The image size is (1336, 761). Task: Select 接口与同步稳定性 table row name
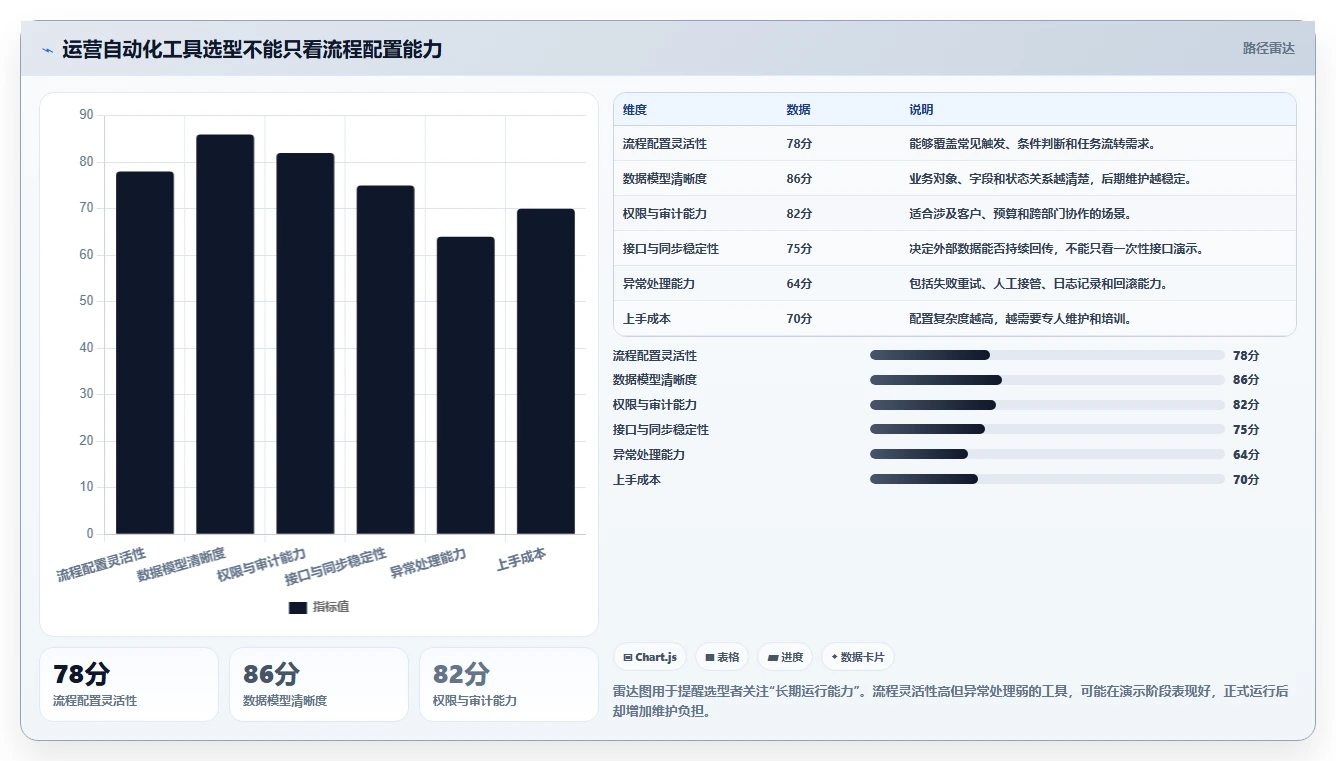pos(671,249)
